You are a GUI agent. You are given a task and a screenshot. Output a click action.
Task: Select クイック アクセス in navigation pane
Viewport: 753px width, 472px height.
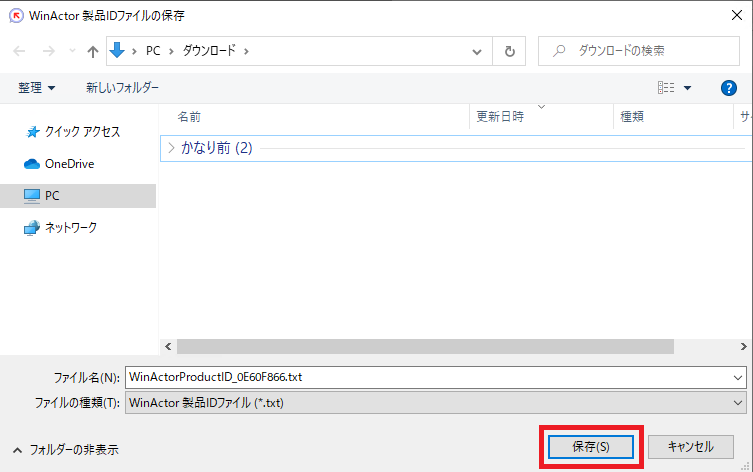click(72, 132)
